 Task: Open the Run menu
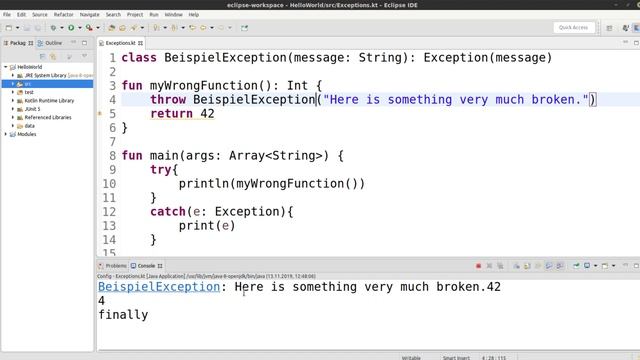[x=153, y=14]
